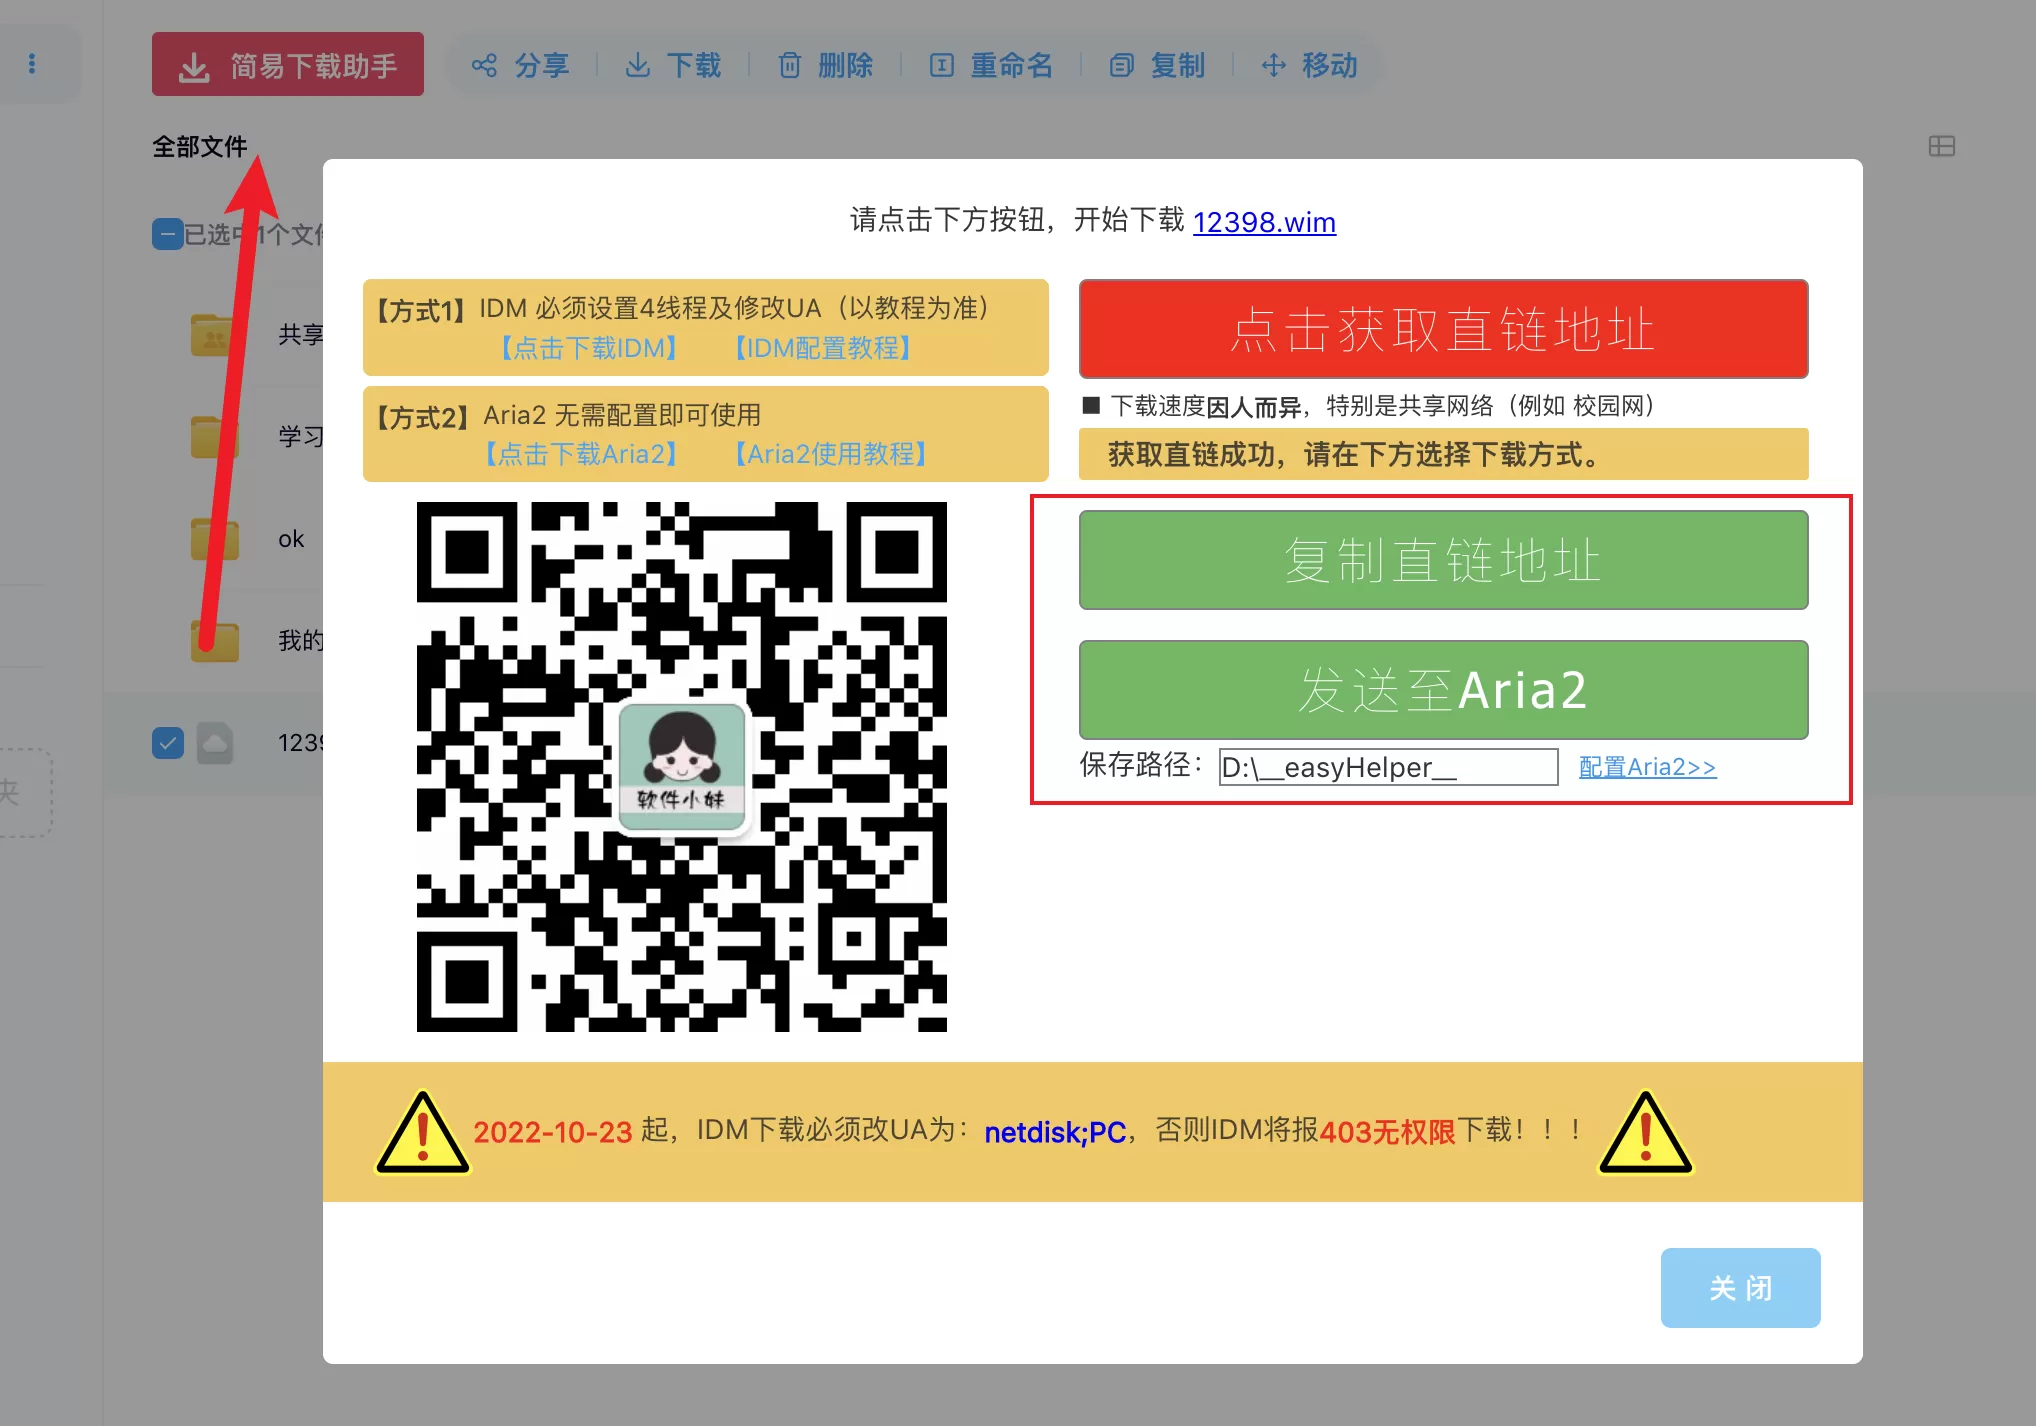Open the 全部文件 file list view
The height and width of the screenshot is (1426, 2036).
point(199,146)
